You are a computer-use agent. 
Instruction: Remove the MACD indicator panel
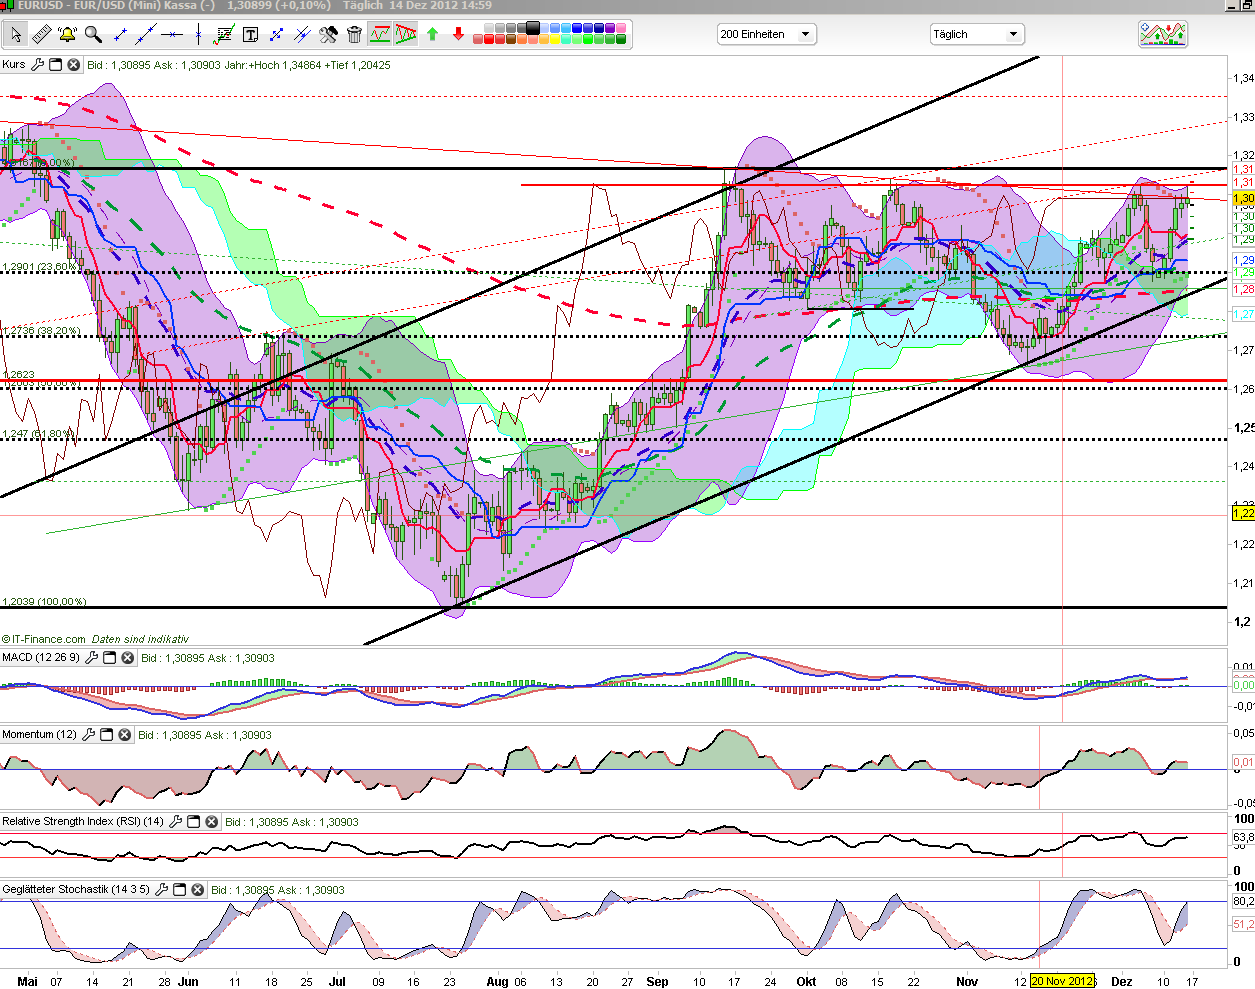[127, 658]
